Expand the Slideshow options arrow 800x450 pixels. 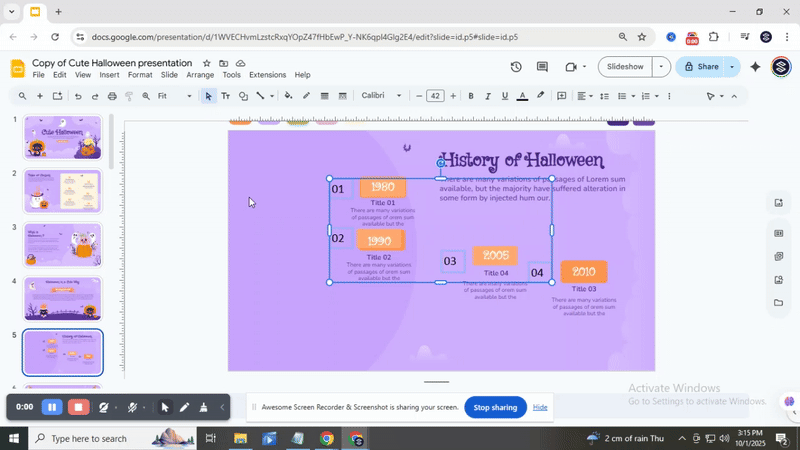(661, 67)
